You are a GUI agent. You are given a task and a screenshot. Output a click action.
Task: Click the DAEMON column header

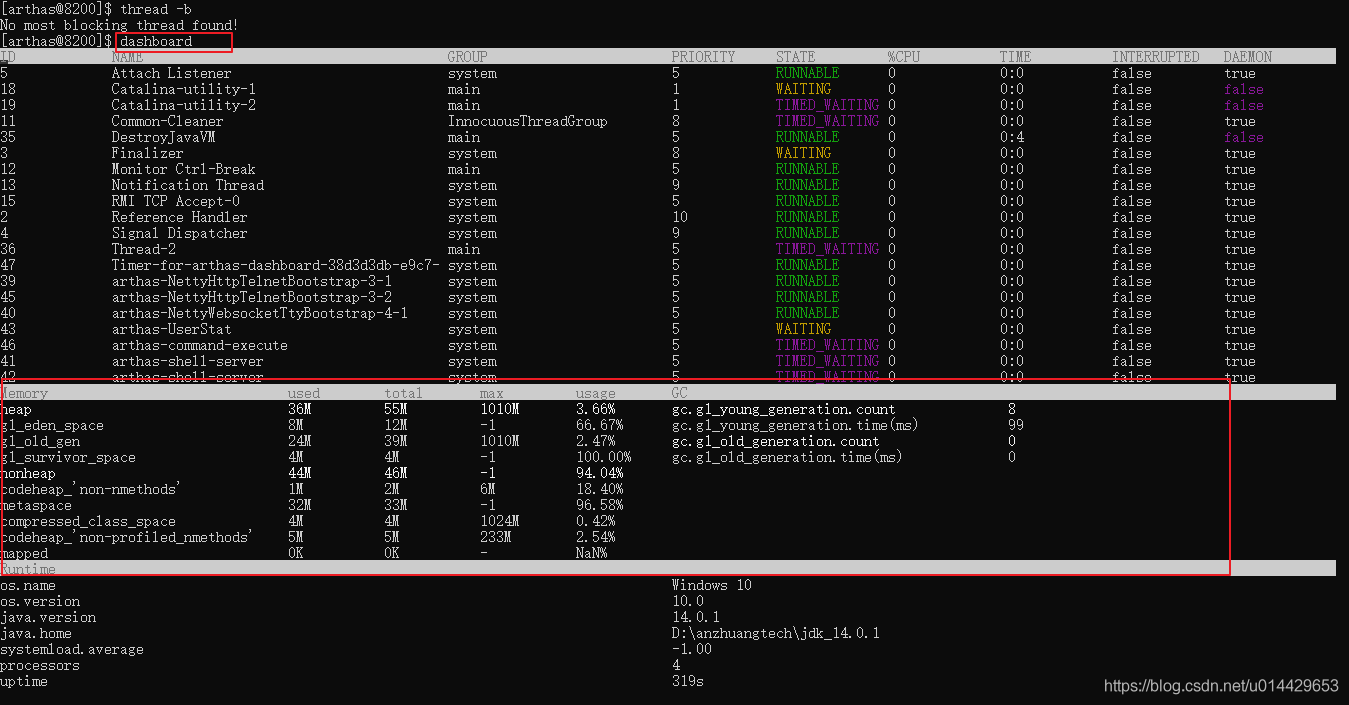(x=1247, y=57)
